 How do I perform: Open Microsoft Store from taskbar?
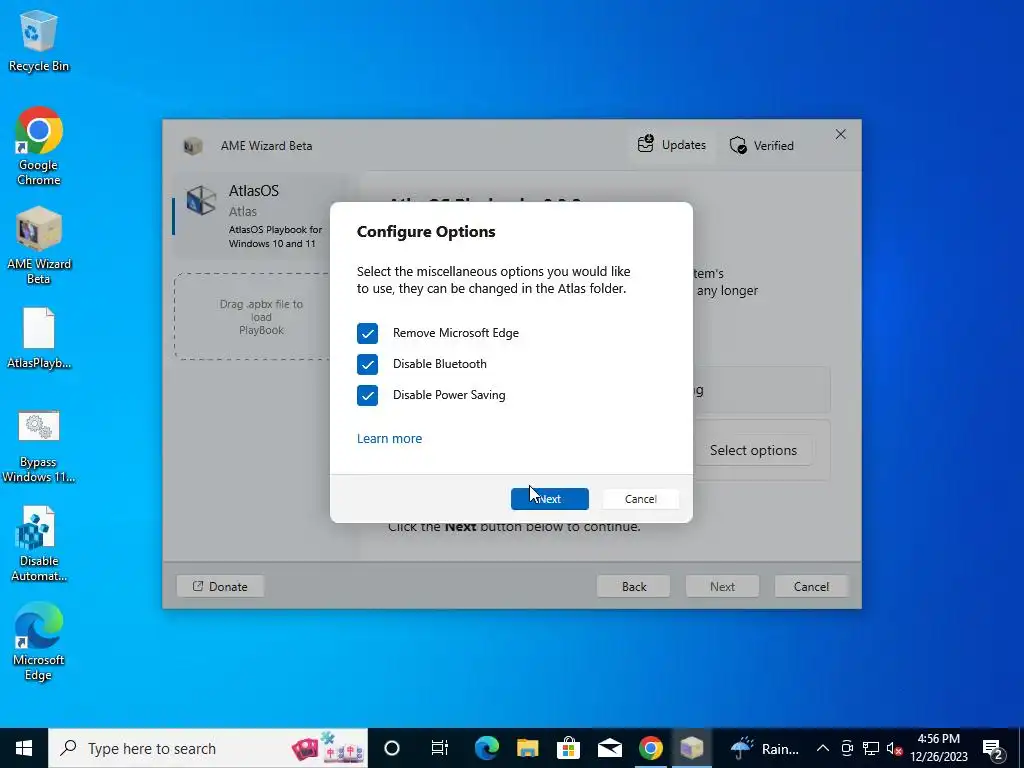coord(569,748)
